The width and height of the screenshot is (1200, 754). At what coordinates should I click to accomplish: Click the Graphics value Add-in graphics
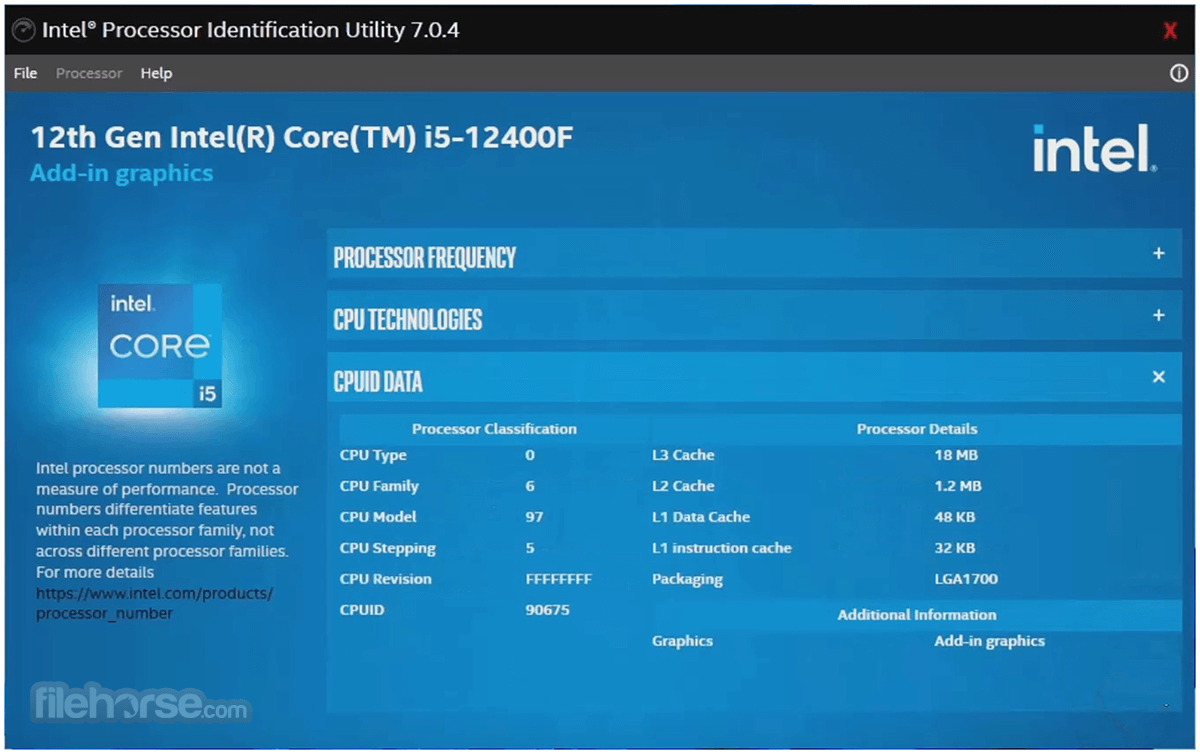(x=990, y=642)
